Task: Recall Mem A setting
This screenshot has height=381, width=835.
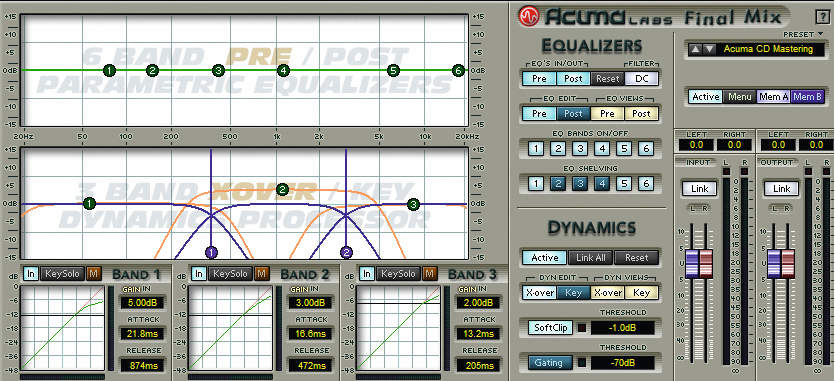Action: (774, 97)
